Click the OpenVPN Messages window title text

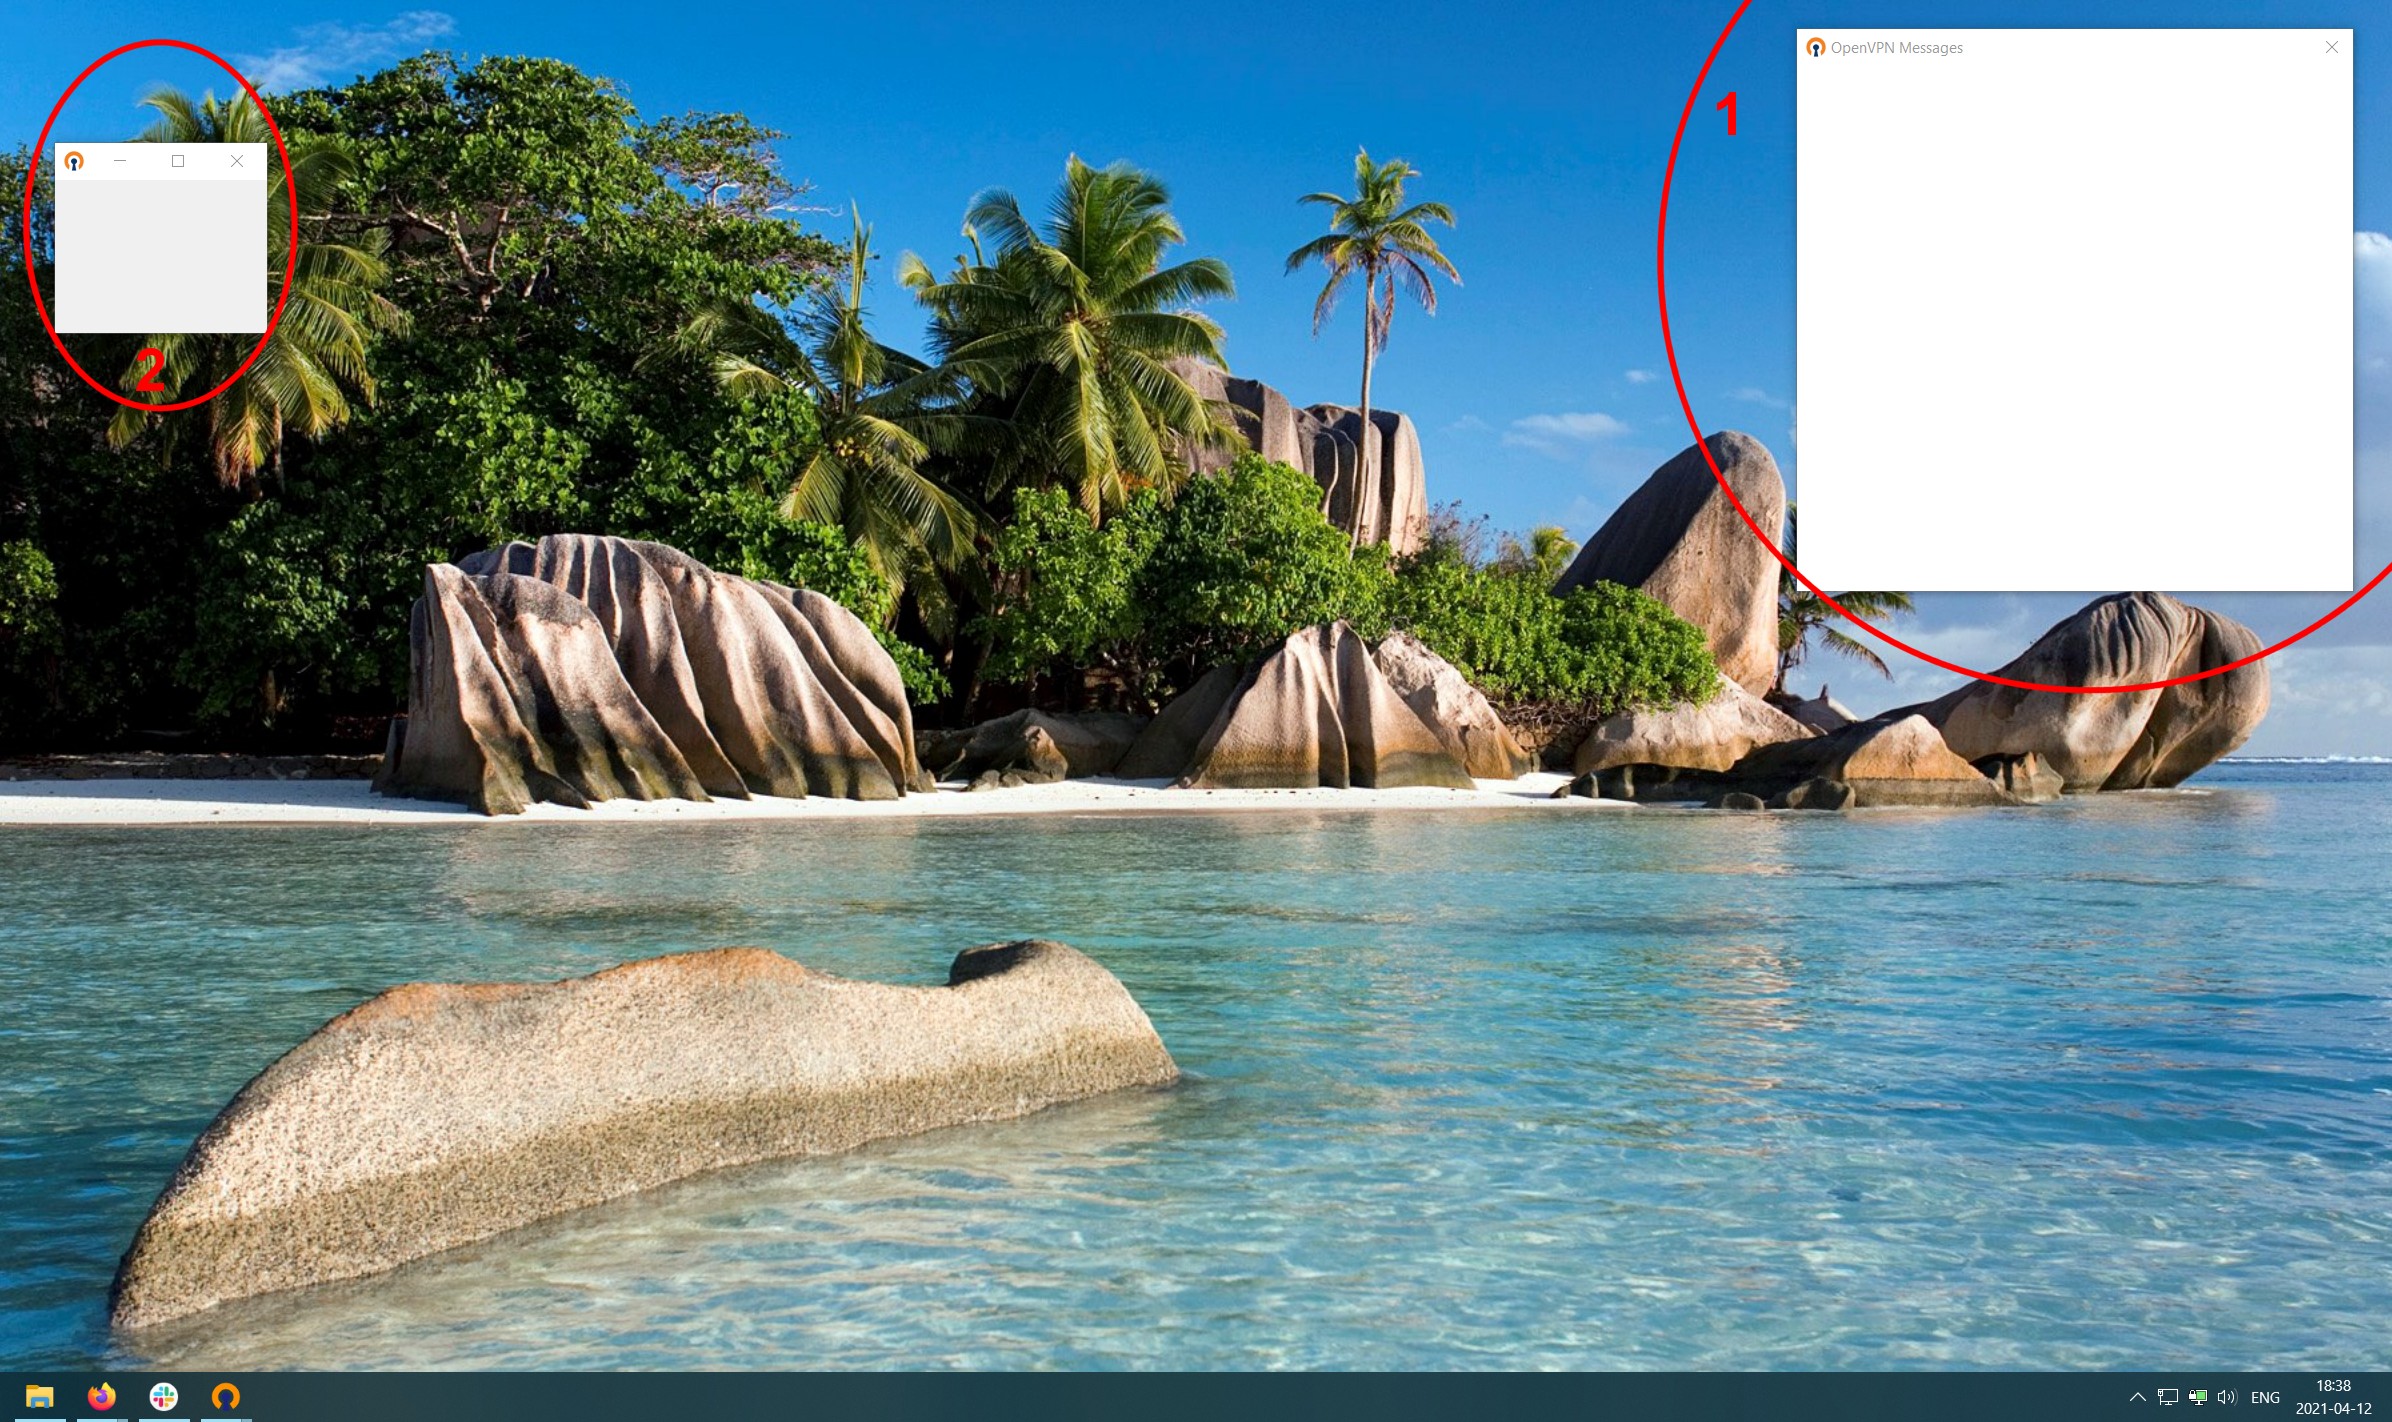pos(1897,47)
